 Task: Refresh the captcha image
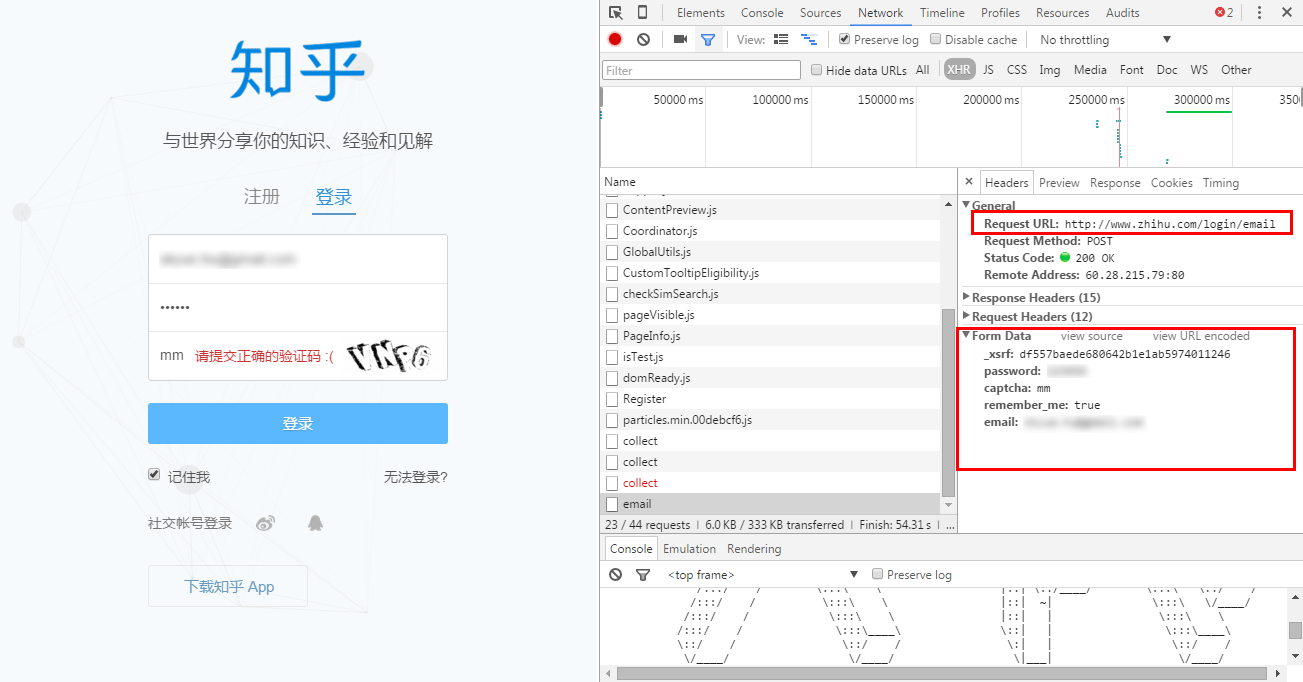(x=389, y=356)
